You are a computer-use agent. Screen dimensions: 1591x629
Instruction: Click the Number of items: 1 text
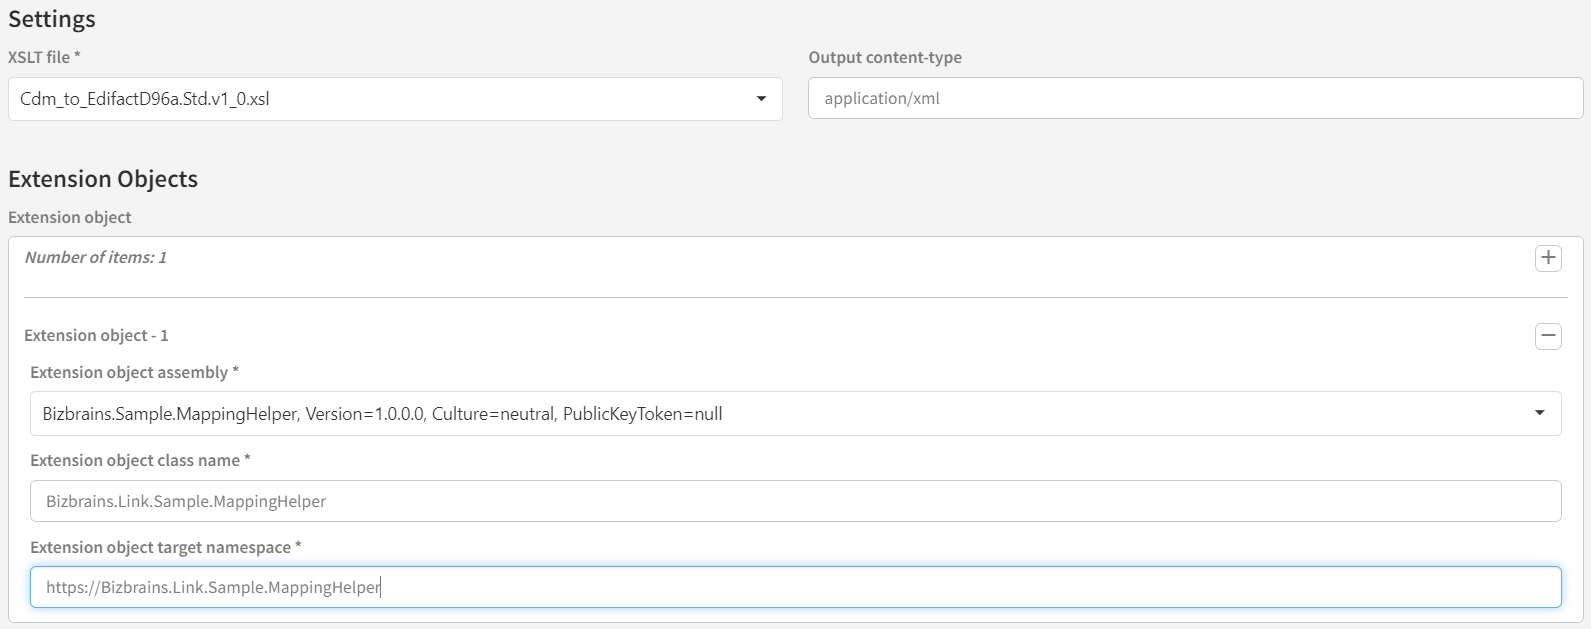96,258
